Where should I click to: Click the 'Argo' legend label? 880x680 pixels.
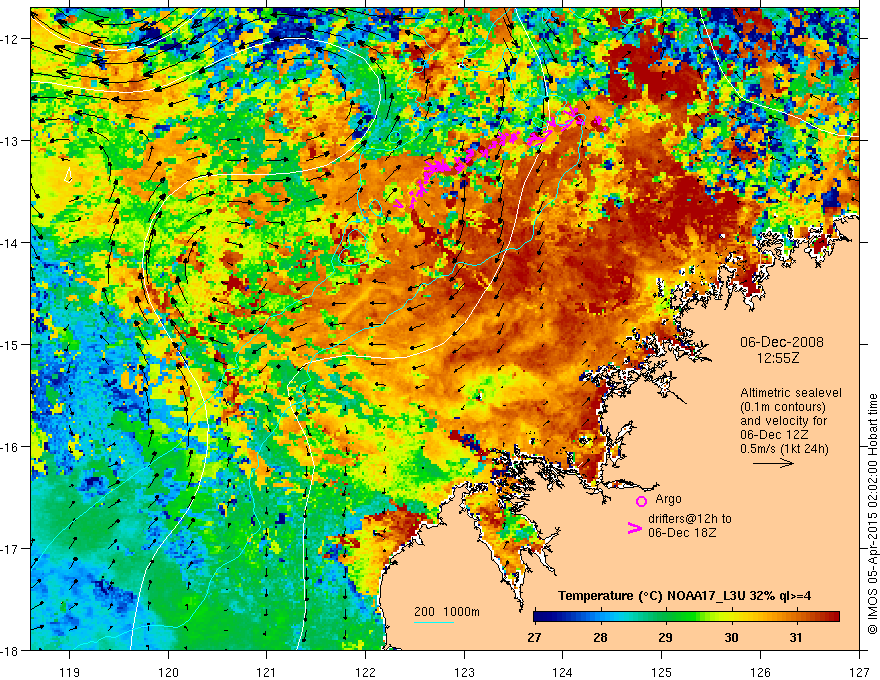point(668,499)
